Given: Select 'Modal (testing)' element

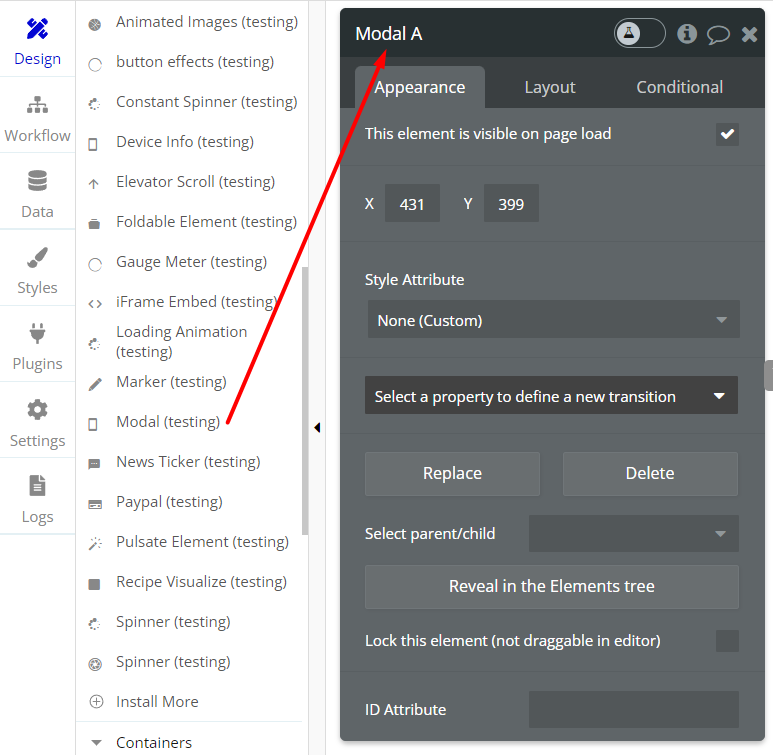Looking at the screenshot, I should click(x=168, y=422).
